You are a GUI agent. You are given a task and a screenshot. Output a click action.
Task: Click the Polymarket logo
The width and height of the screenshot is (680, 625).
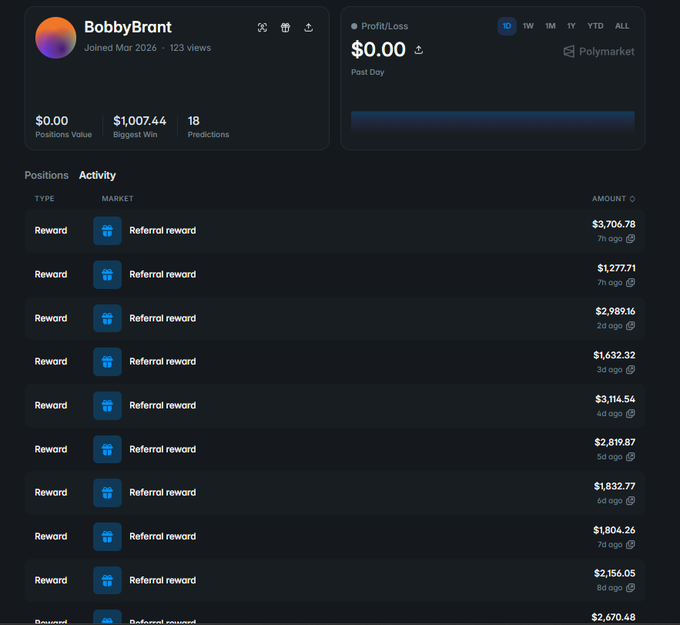598,52
